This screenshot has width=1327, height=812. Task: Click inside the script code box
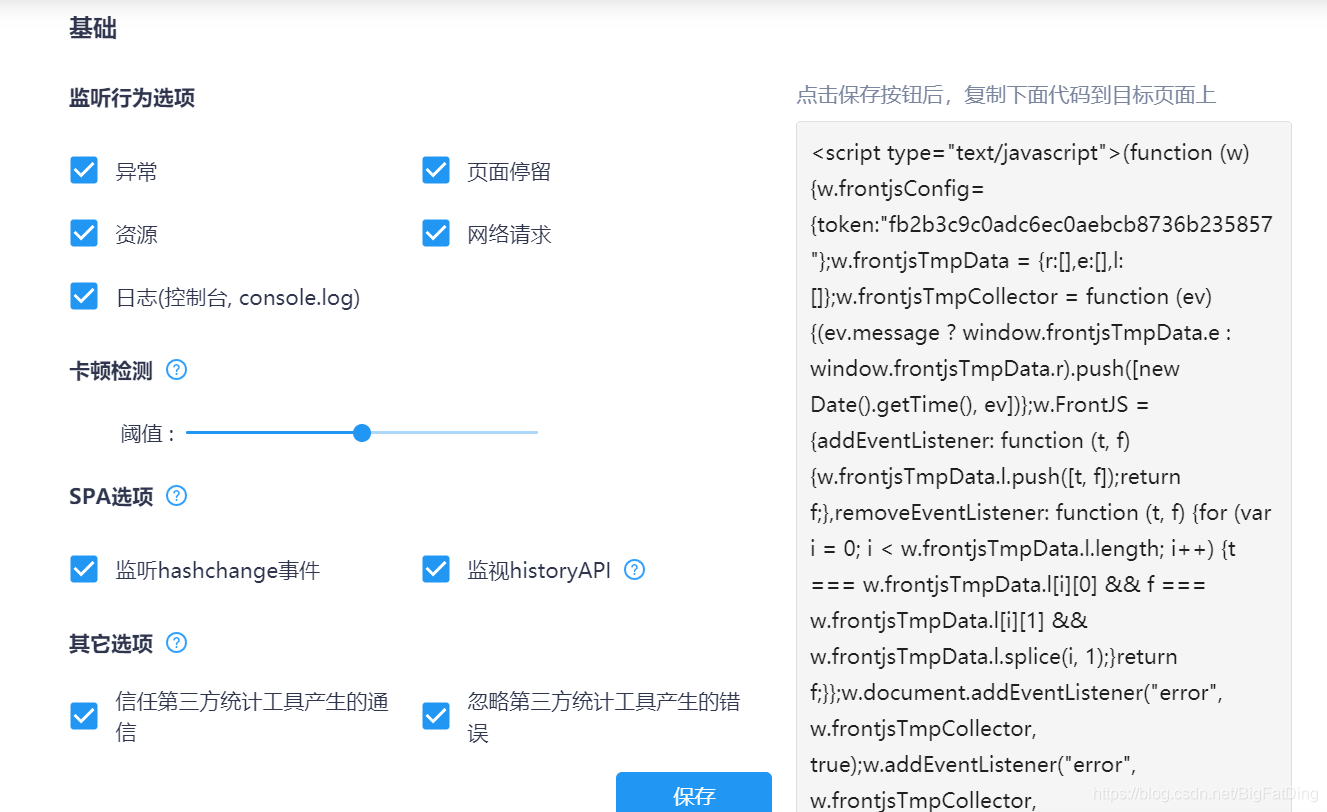[1044, 467]
